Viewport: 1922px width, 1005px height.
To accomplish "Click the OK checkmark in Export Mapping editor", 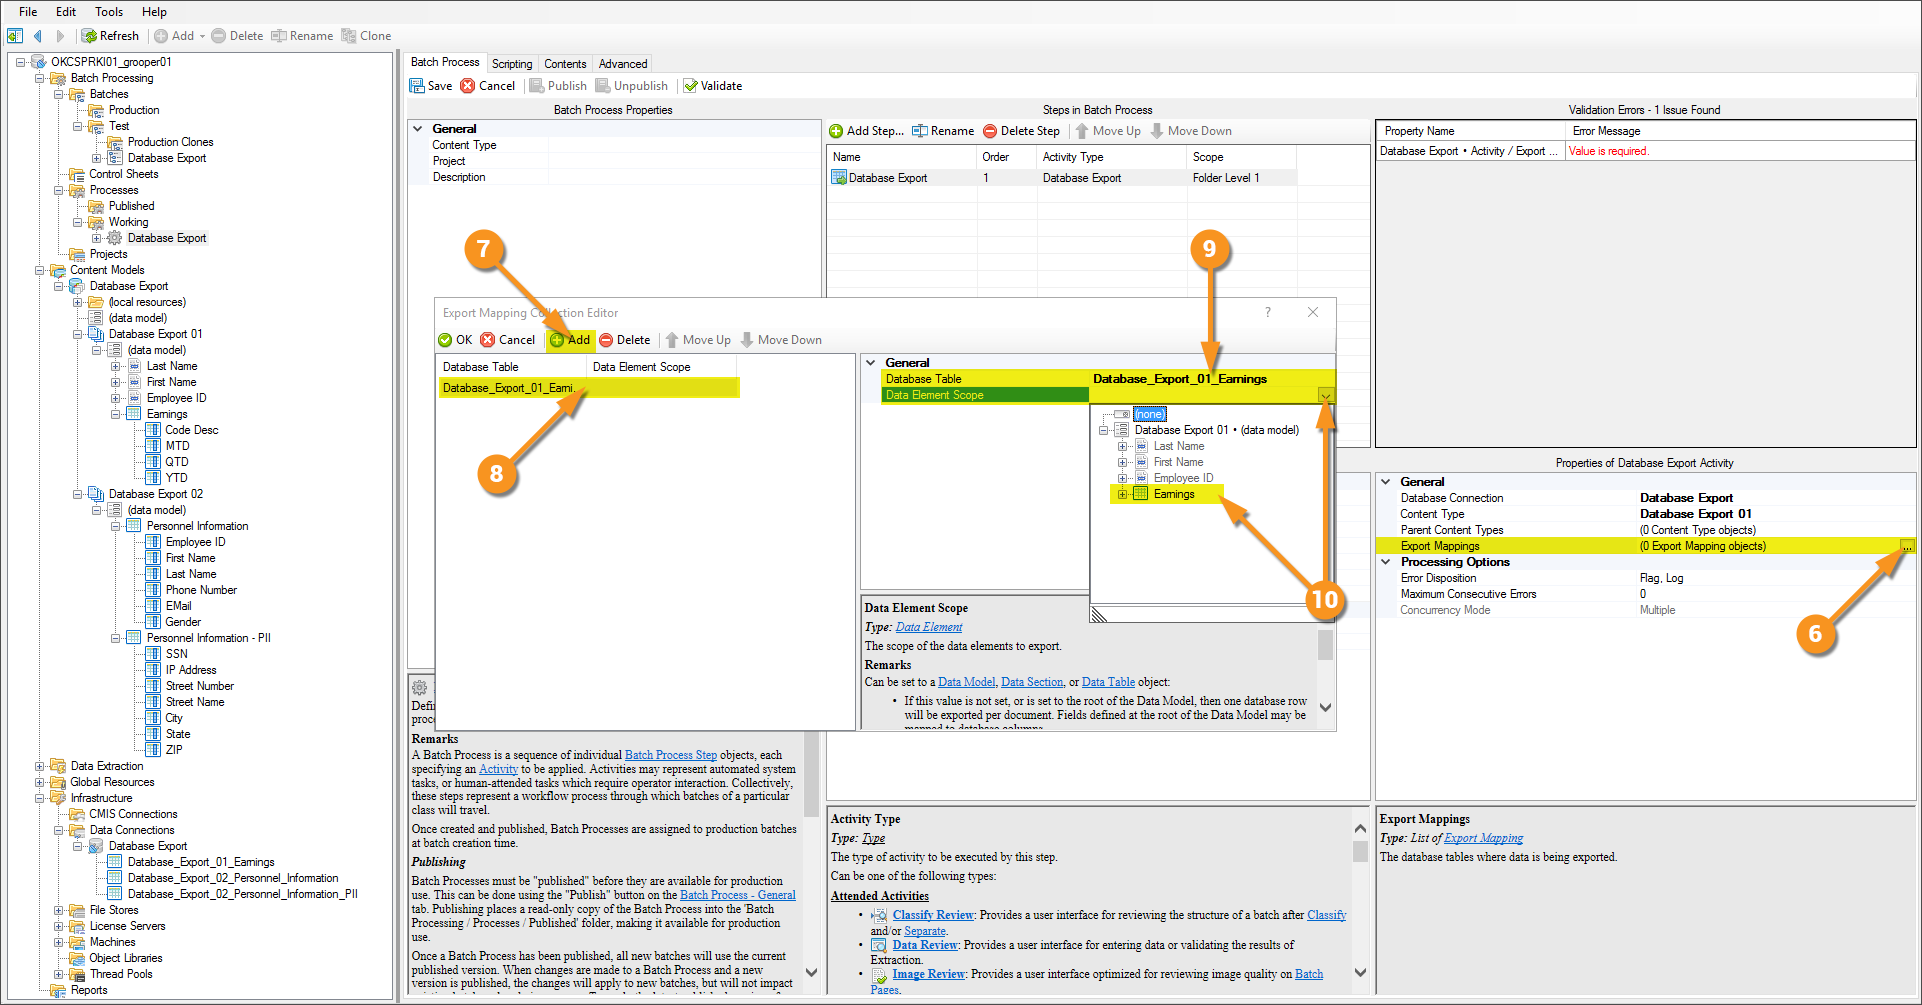I will click(446, 340).
